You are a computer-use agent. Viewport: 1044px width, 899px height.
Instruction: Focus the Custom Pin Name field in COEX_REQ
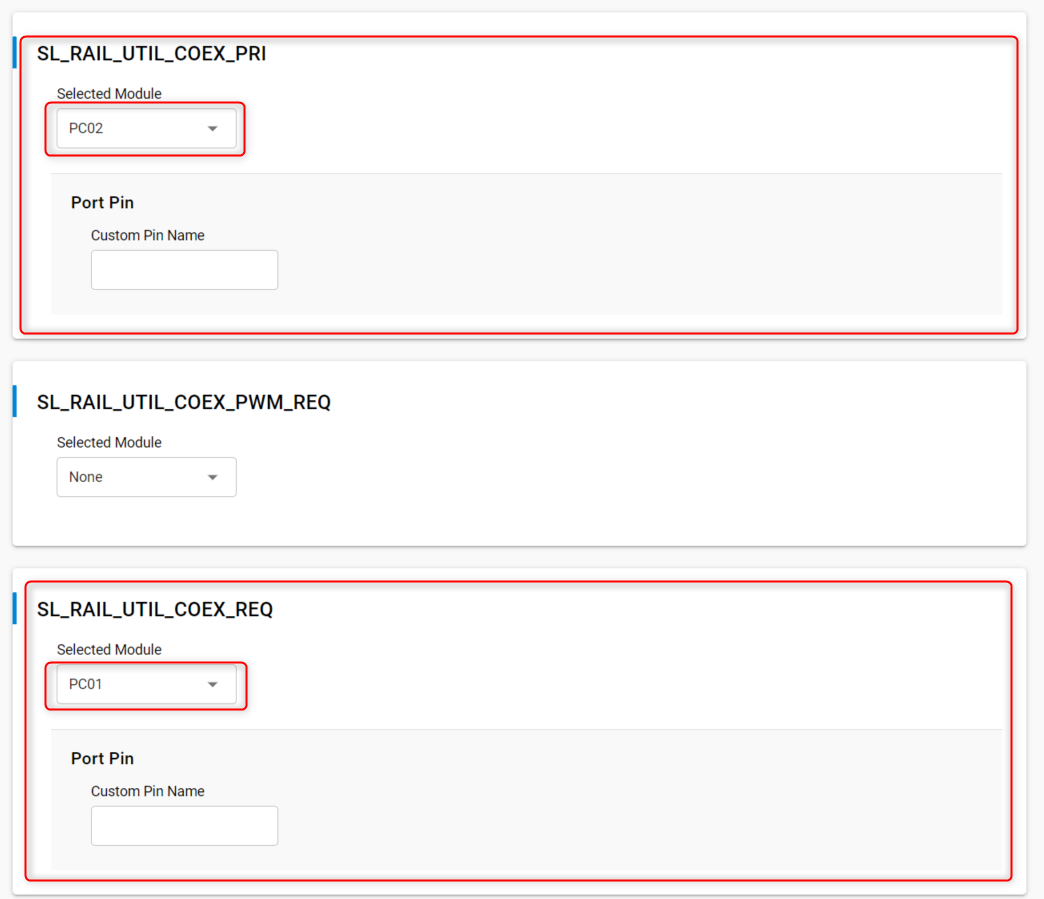184,826
